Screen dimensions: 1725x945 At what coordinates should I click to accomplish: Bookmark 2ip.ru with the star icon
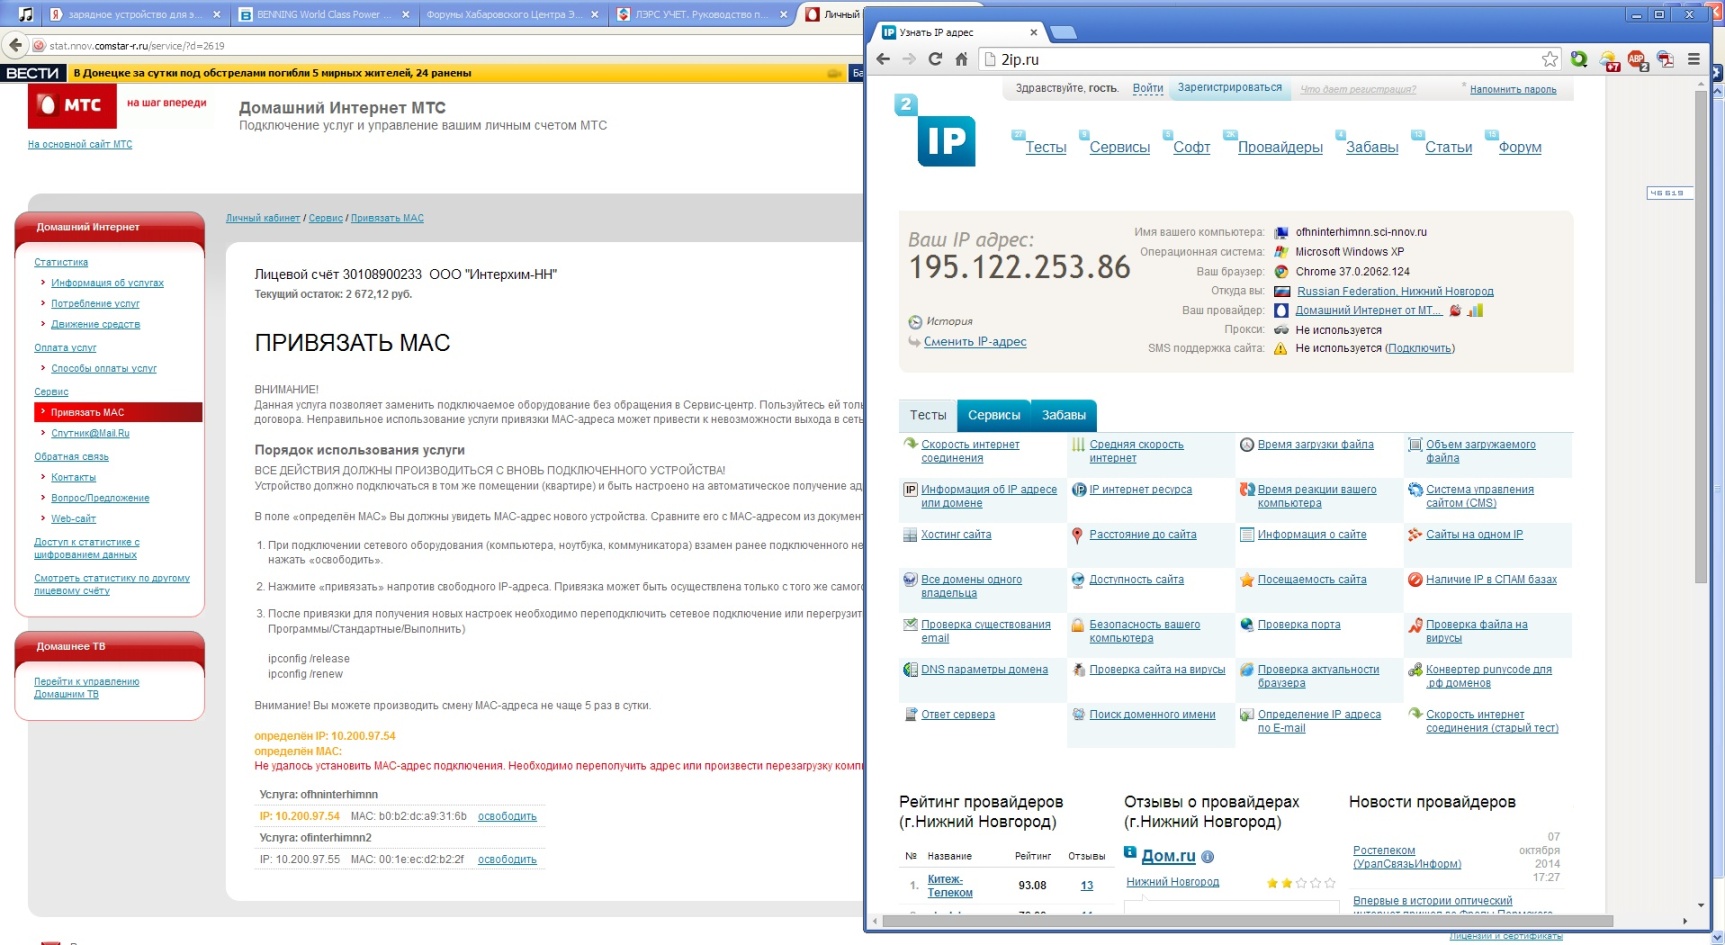tap(1549, 59)
